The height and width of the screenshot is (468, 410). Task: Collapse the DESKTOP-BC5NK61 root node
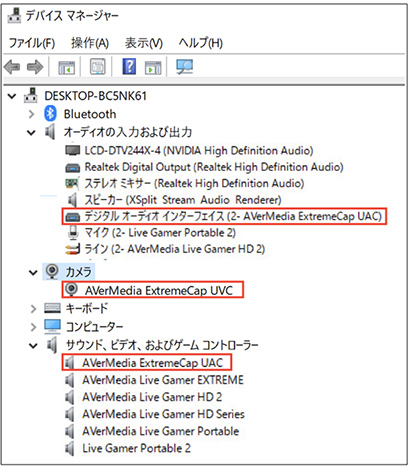tap(12, 96)
